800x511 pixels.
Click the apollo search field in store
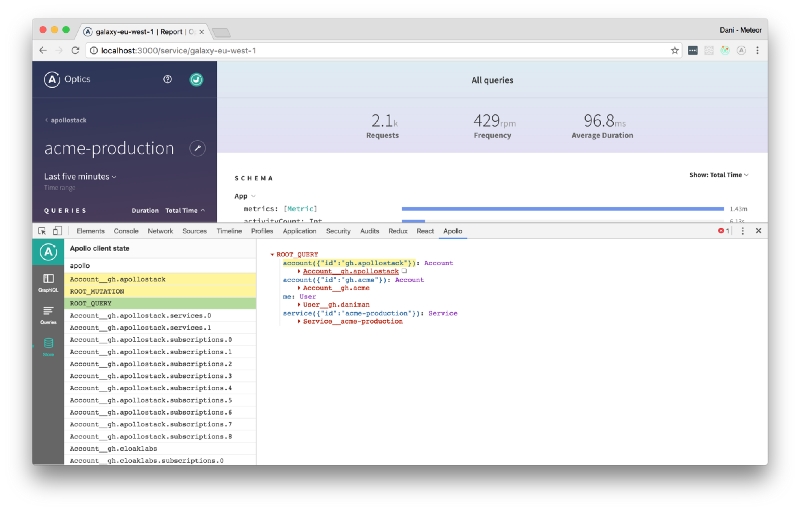[160, 265]
